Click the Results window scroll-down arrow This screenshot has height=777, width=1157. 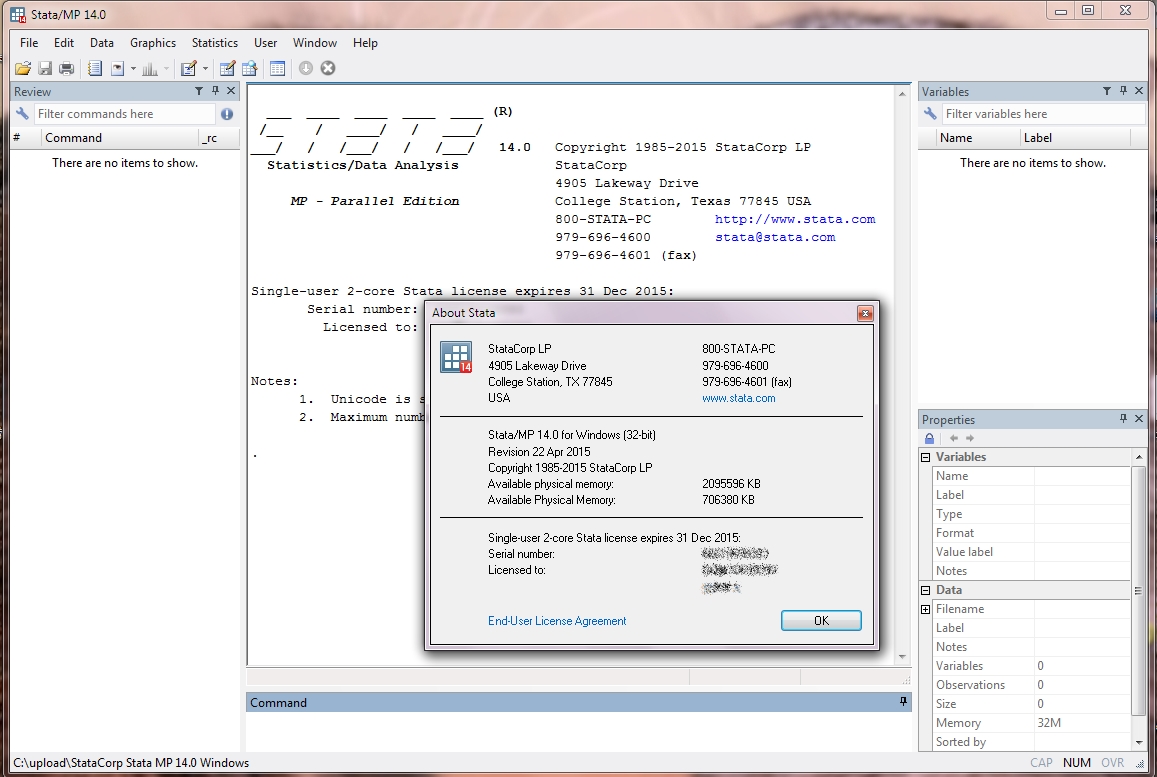coord(902,657)
